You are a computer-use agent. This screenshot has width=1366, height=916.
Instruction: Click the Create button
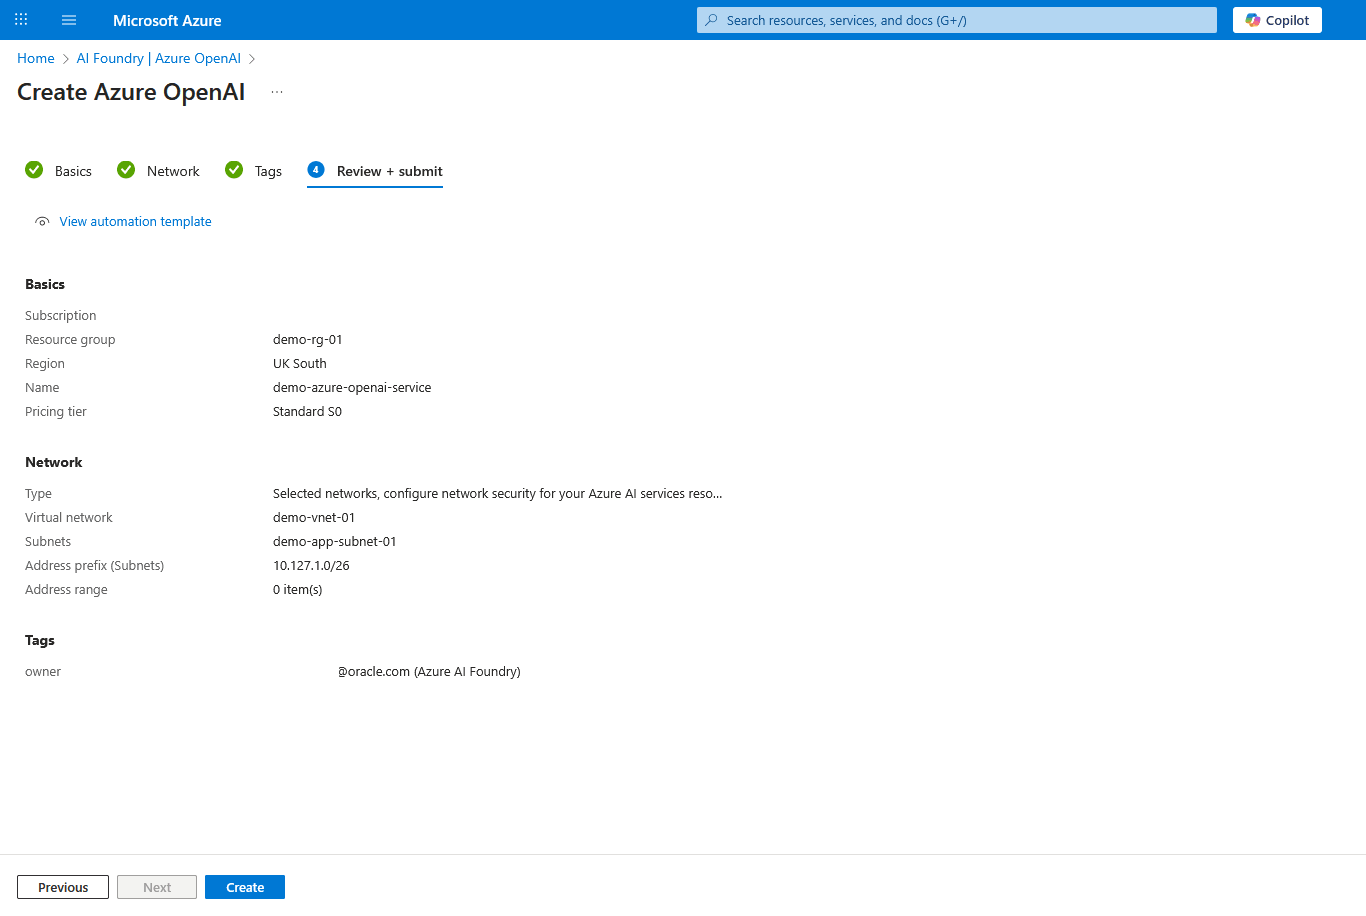click(244, 887)
